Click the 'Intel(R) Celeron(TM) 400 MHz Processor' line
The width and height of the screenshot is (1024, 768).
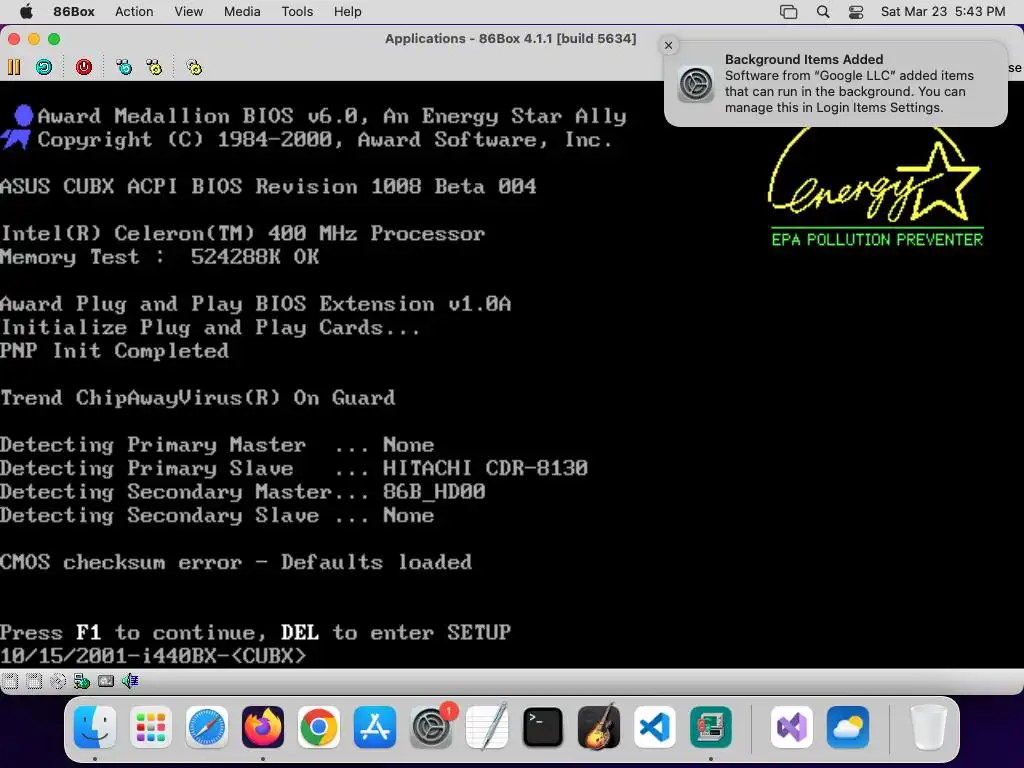pos(242,233)
